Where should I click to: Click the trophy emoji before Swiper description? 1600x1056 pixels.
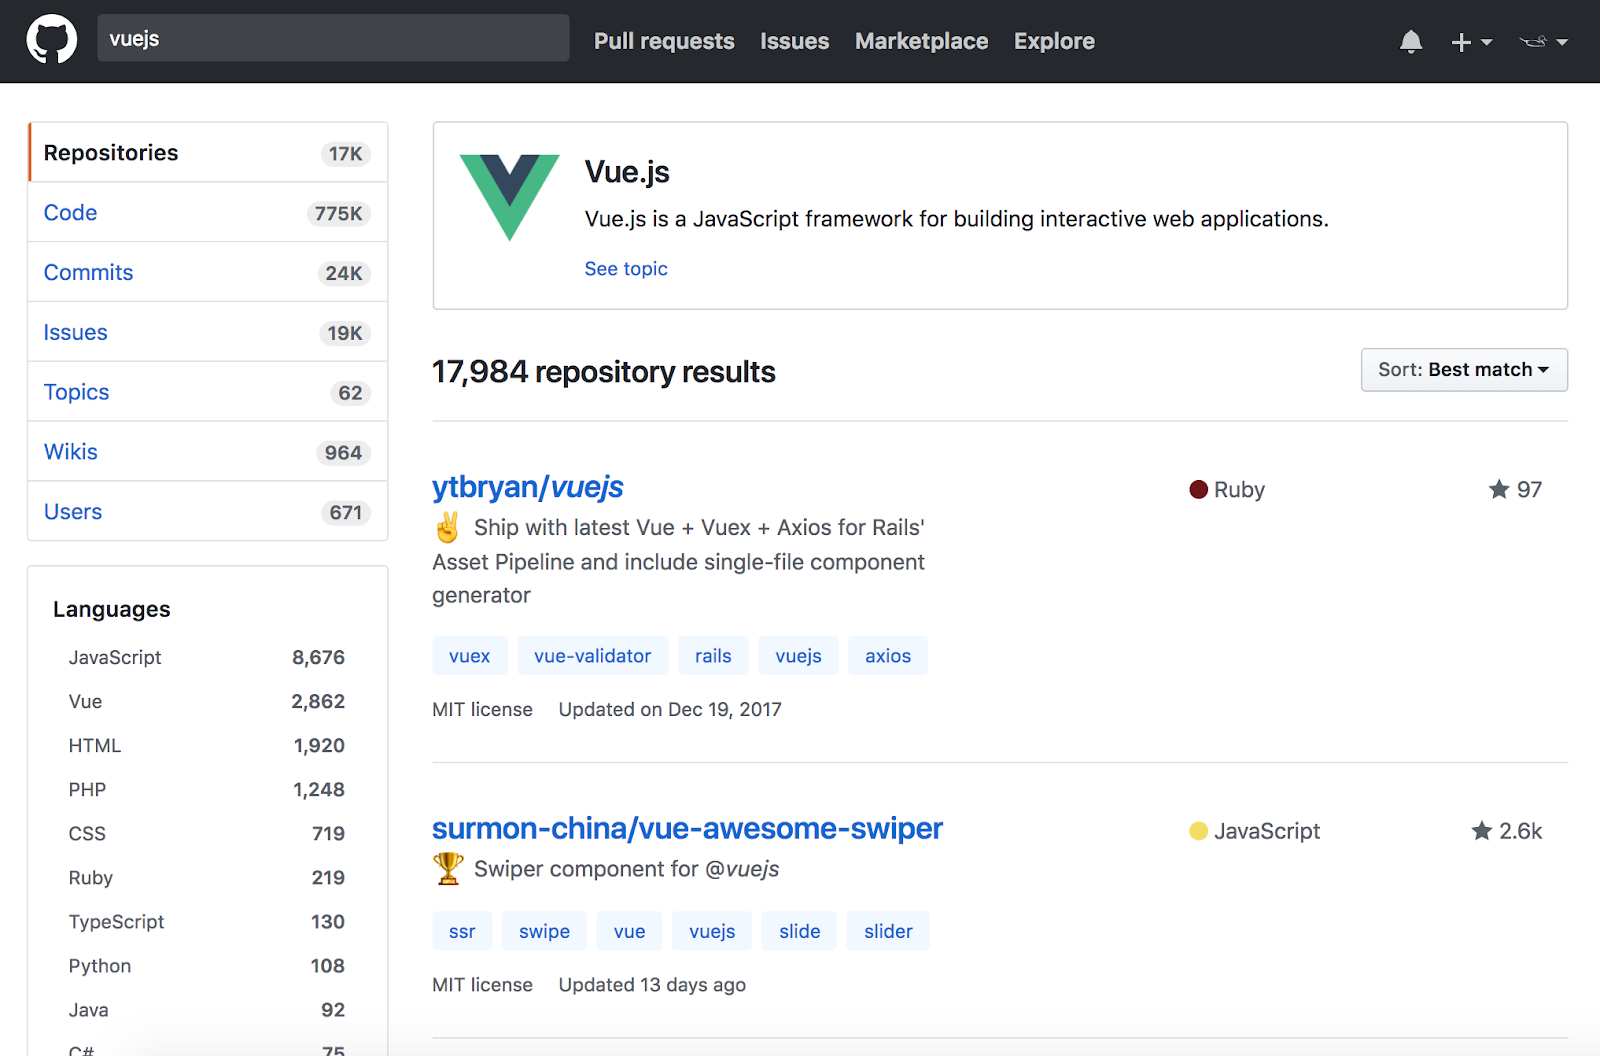[448, 868]
